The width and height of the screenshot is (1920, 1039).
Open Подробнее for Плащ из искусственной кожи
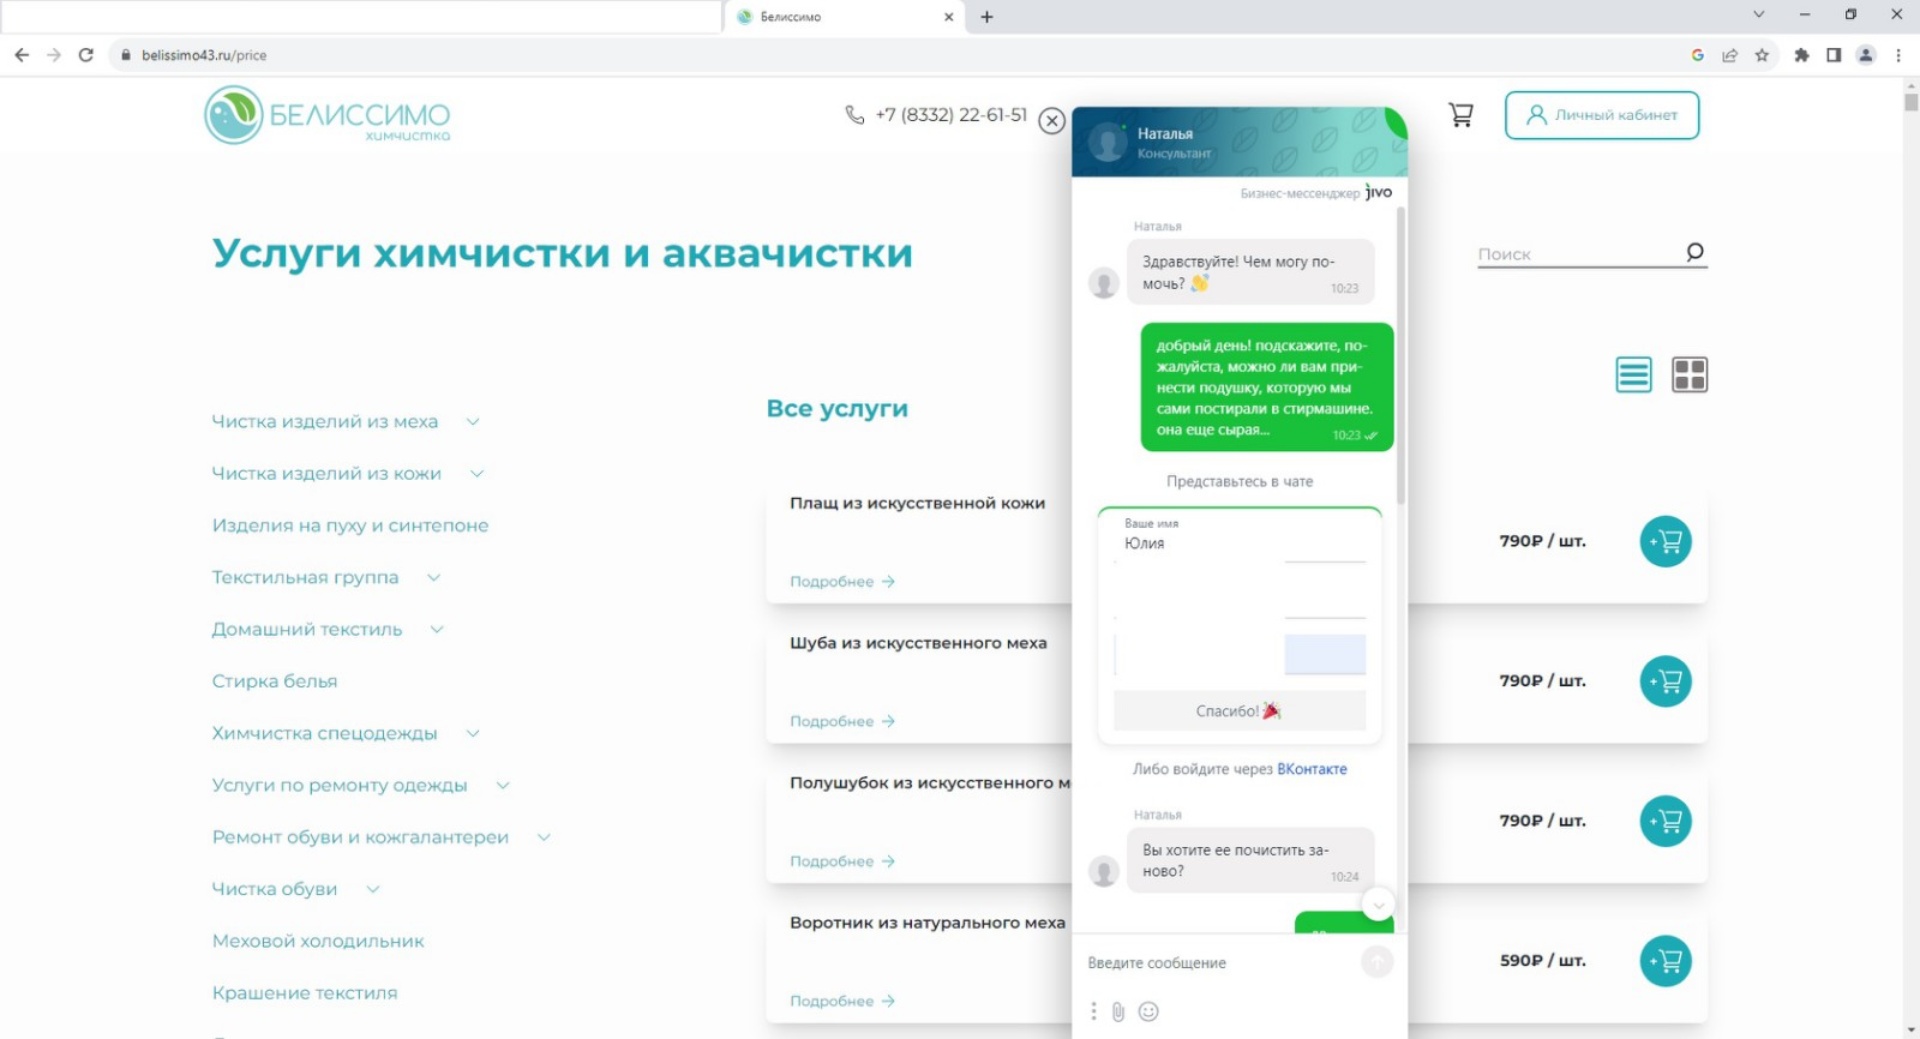(x=842, y=582)
